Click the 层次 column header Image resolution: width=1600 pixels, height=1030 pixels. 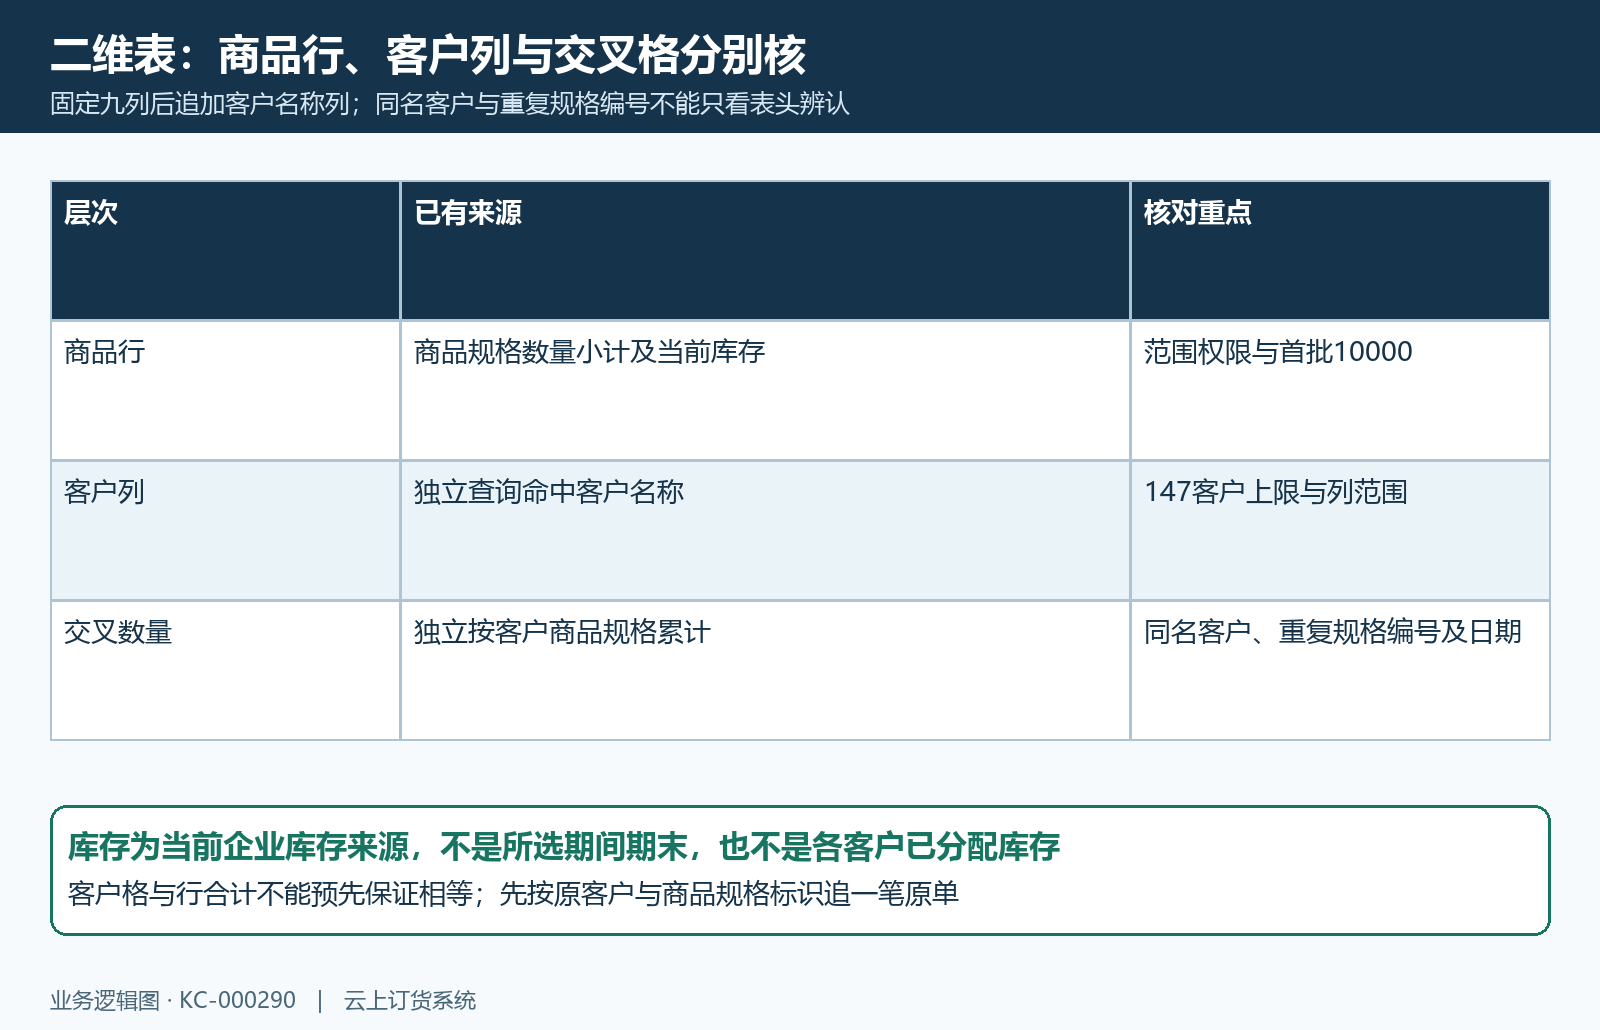226,250
